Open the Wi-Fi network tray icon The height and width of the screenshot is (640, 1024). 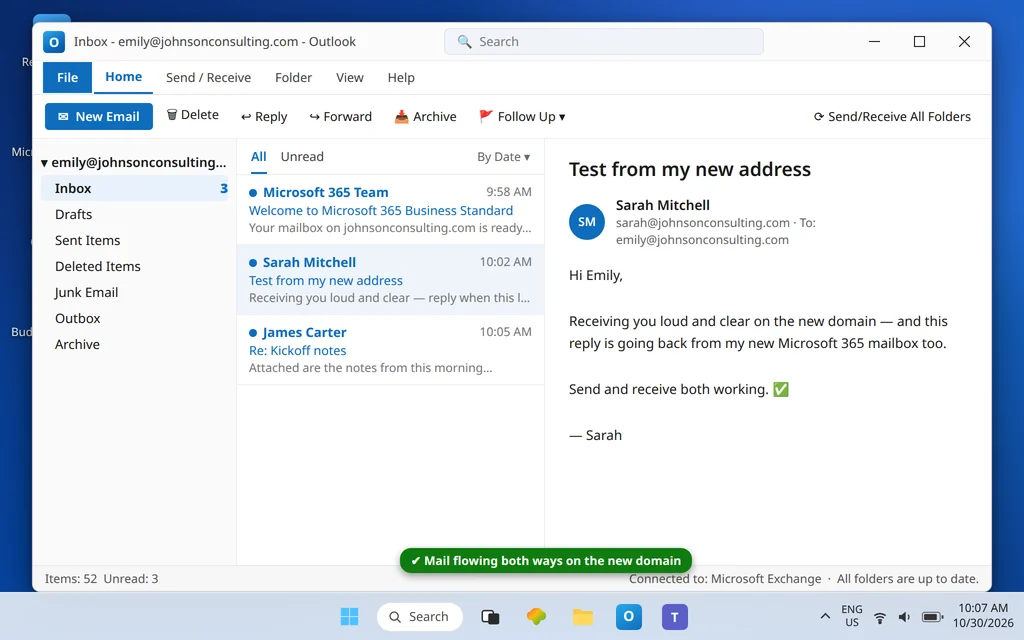[x=880, y=617]
